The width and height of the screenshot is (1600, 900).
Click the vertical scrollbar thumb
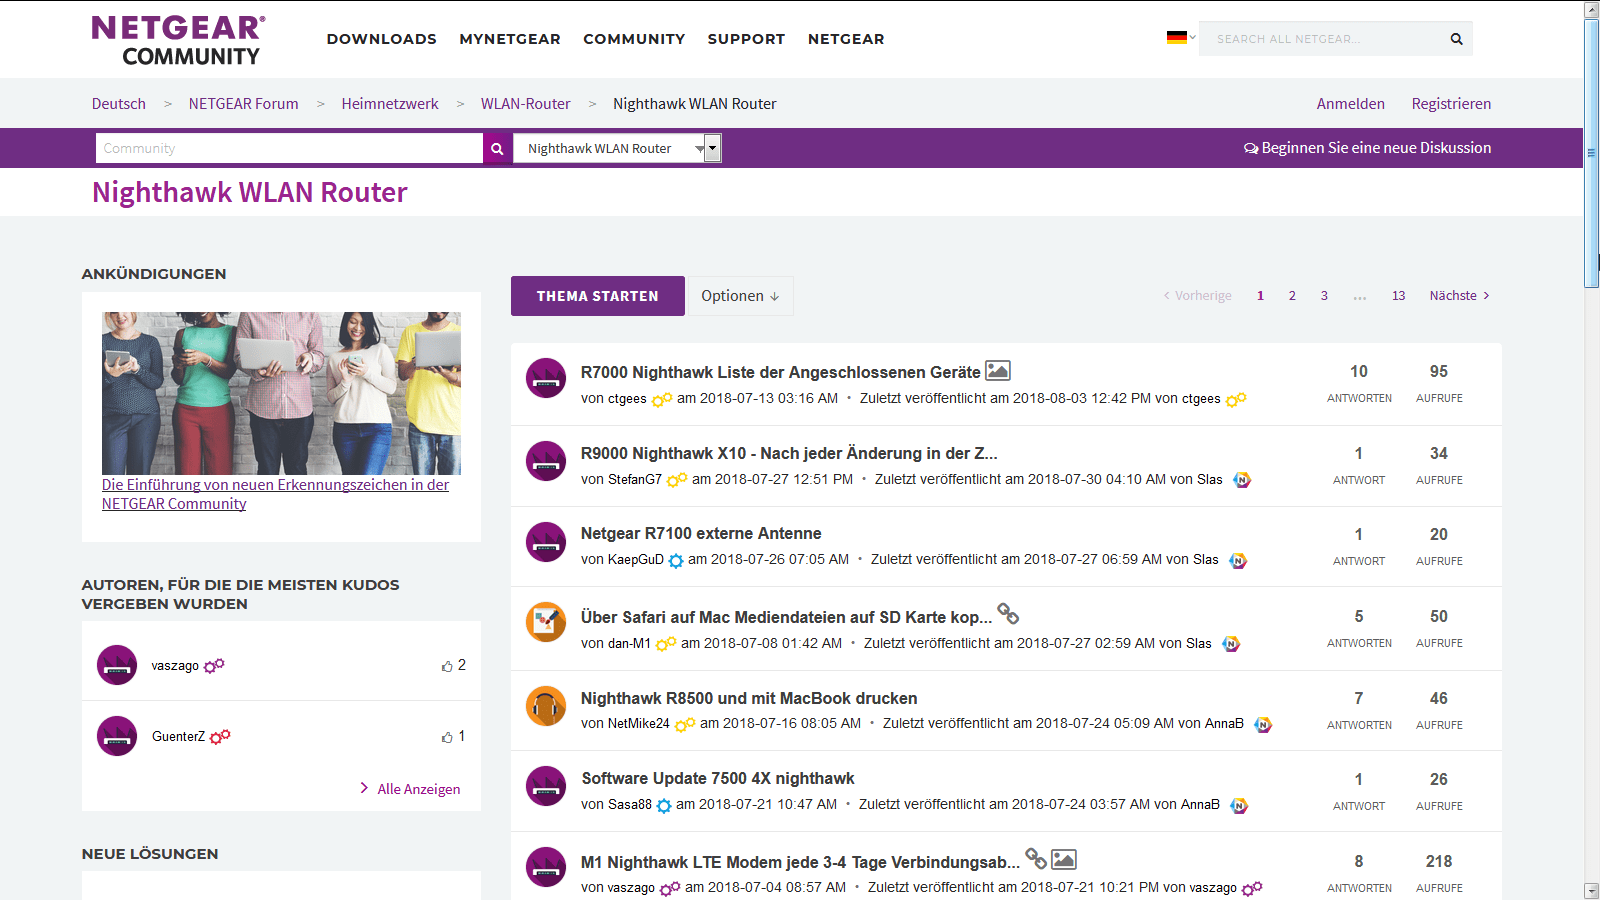pyautogui.click(x=1592, y=153)
